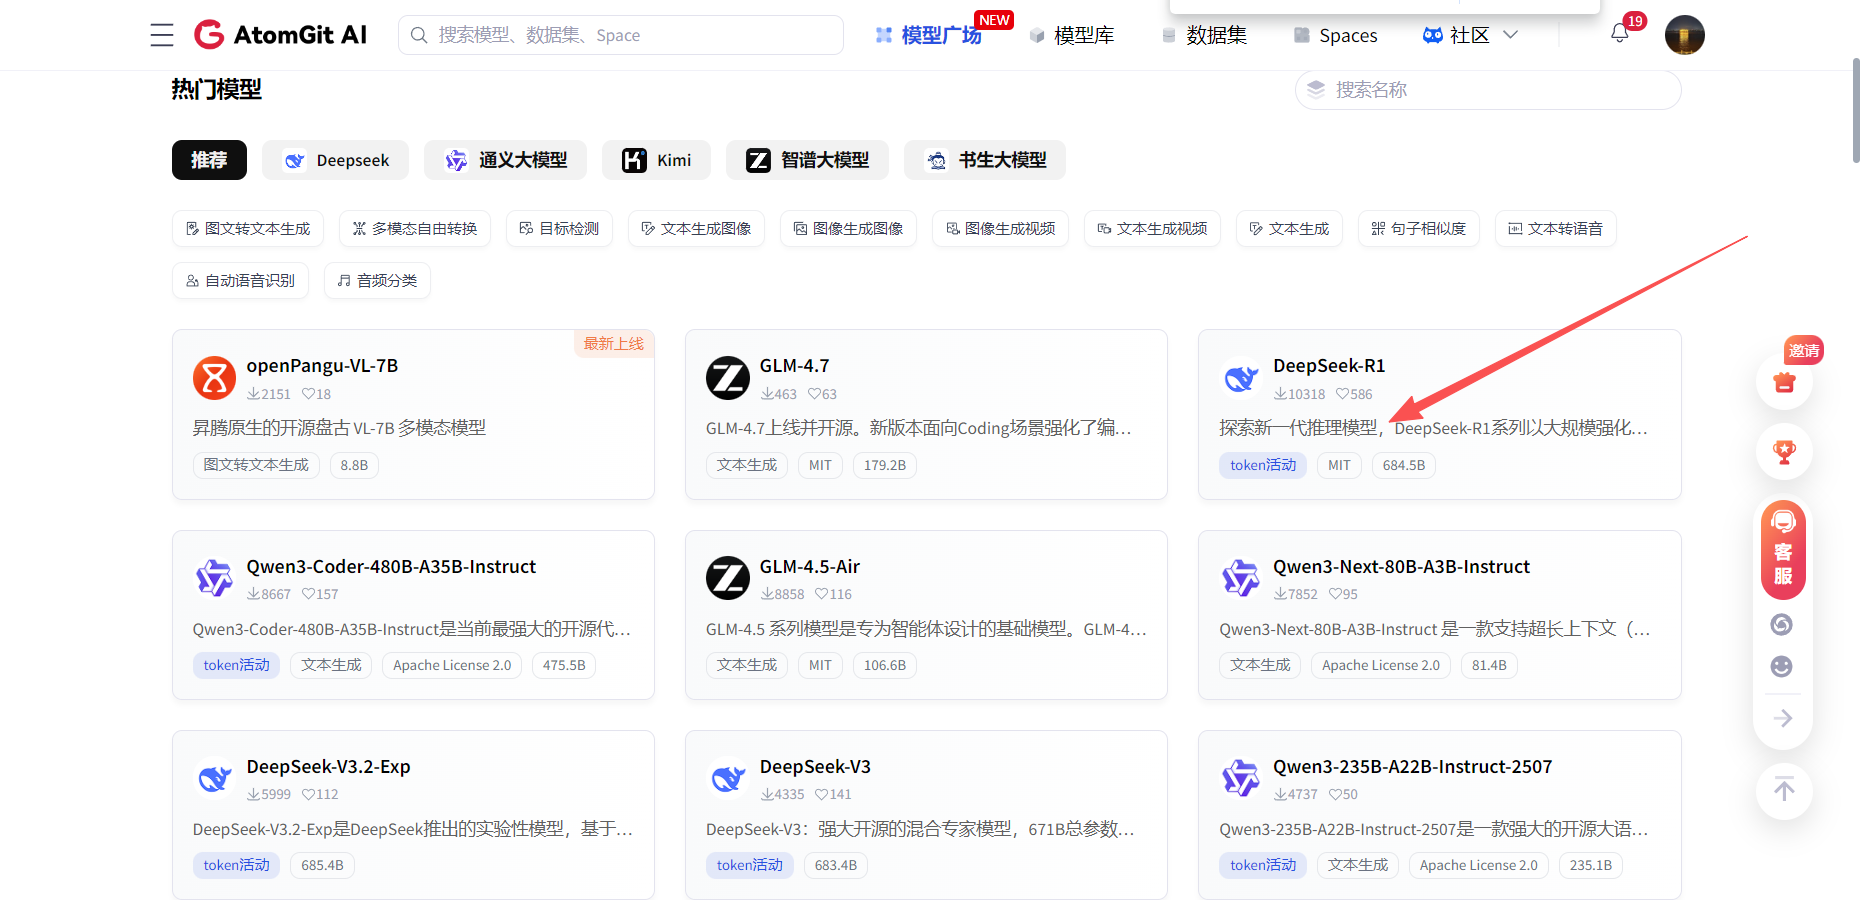Click the search magnifier icon in top bar

click(420, 35)
